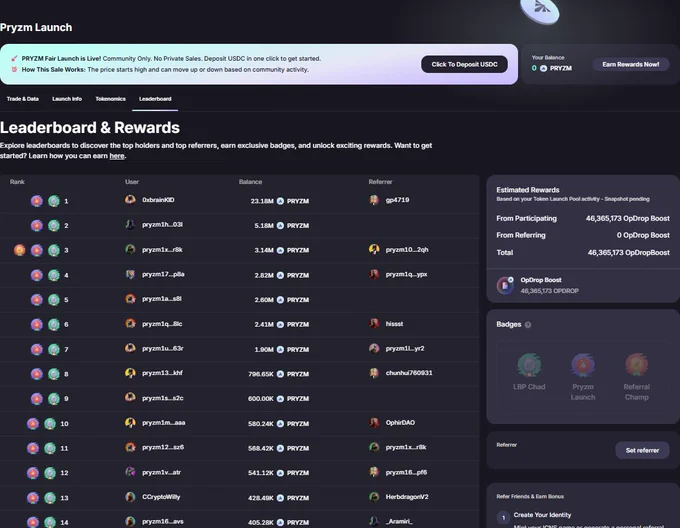Click the orange Referral Champ badge in rank 3 row

coord(20,250)
